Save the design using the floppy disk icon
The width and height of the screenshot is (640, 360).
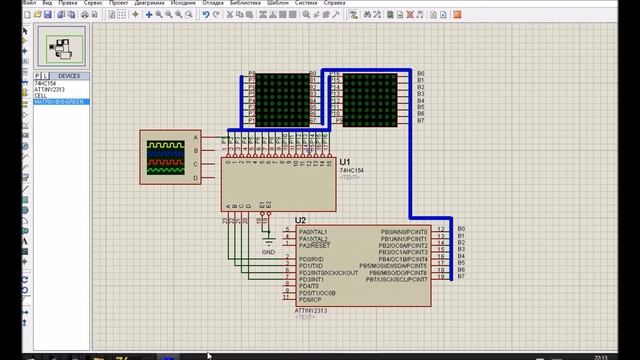click(x=48, y=15)
